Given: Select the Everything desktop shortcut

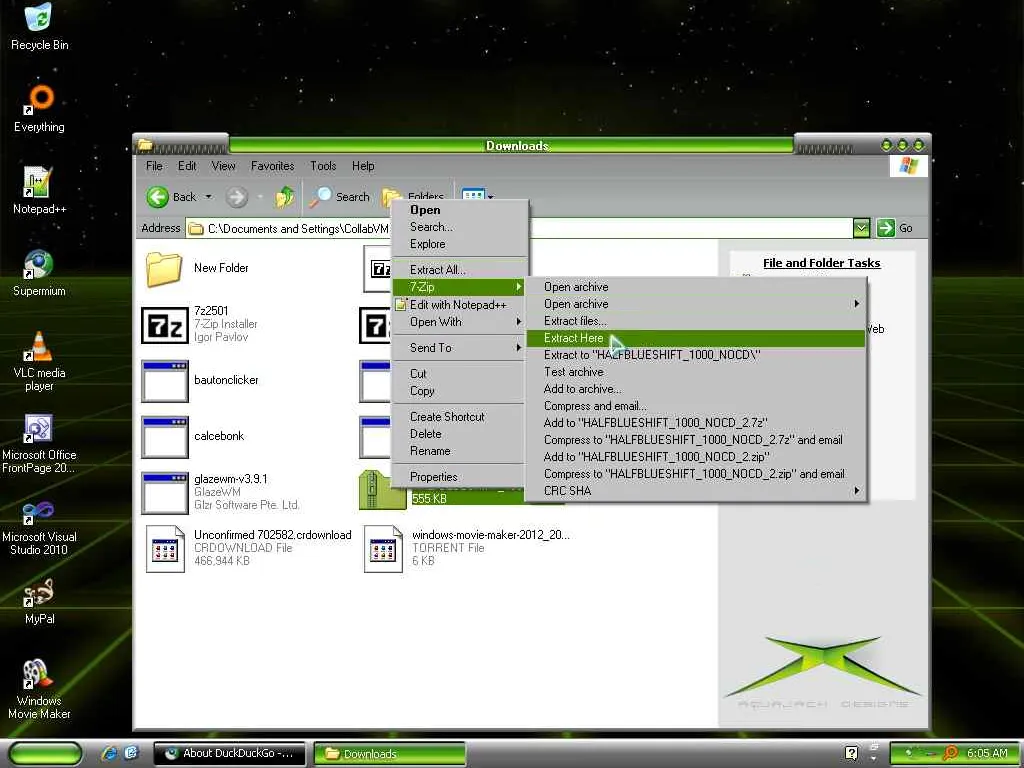Looking at the screenshot, I should pos(39,108).
